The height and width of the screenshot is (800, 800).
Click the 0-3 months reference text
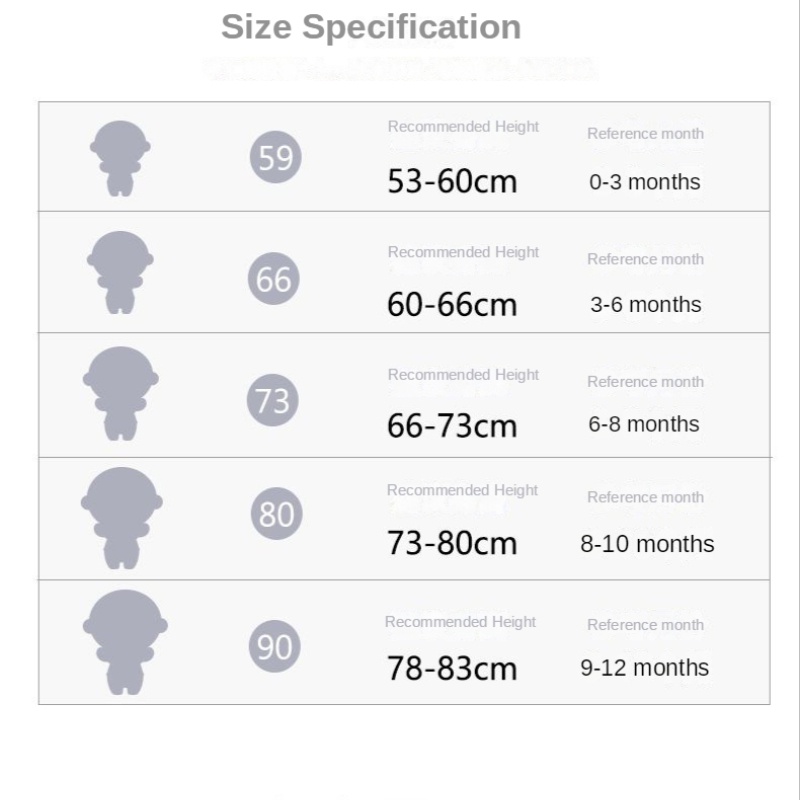click(645, 182)
